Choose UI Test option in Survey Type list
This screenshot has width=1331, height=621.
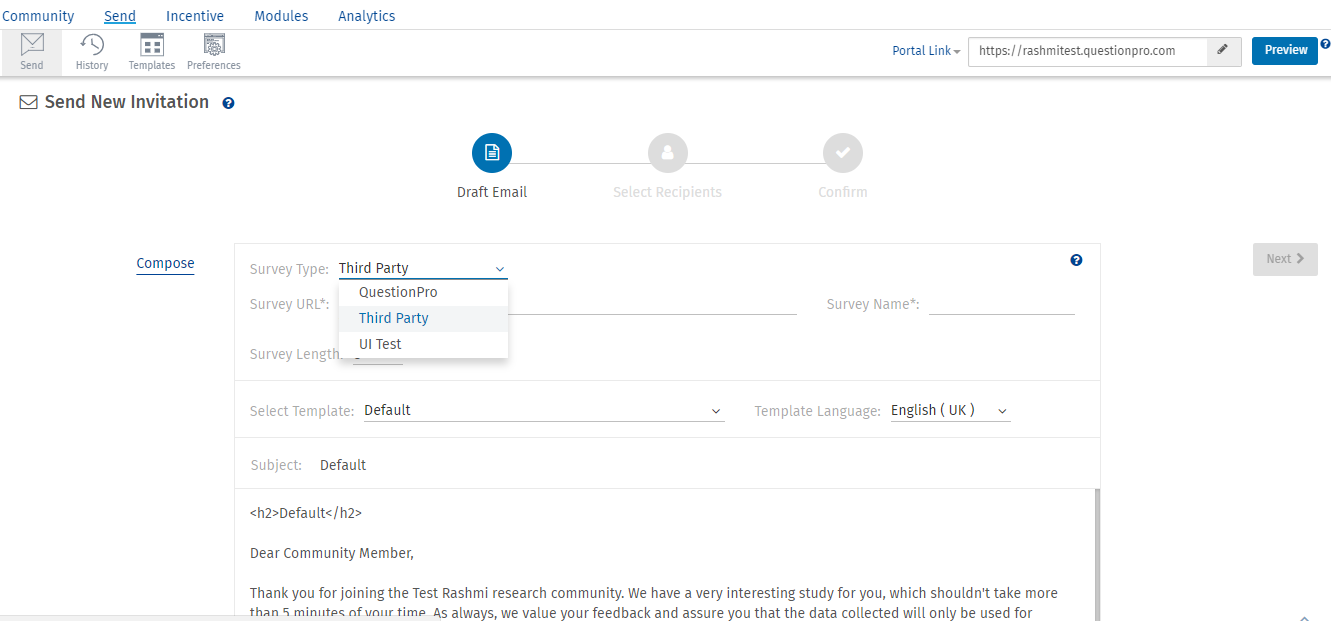point(380,344)
